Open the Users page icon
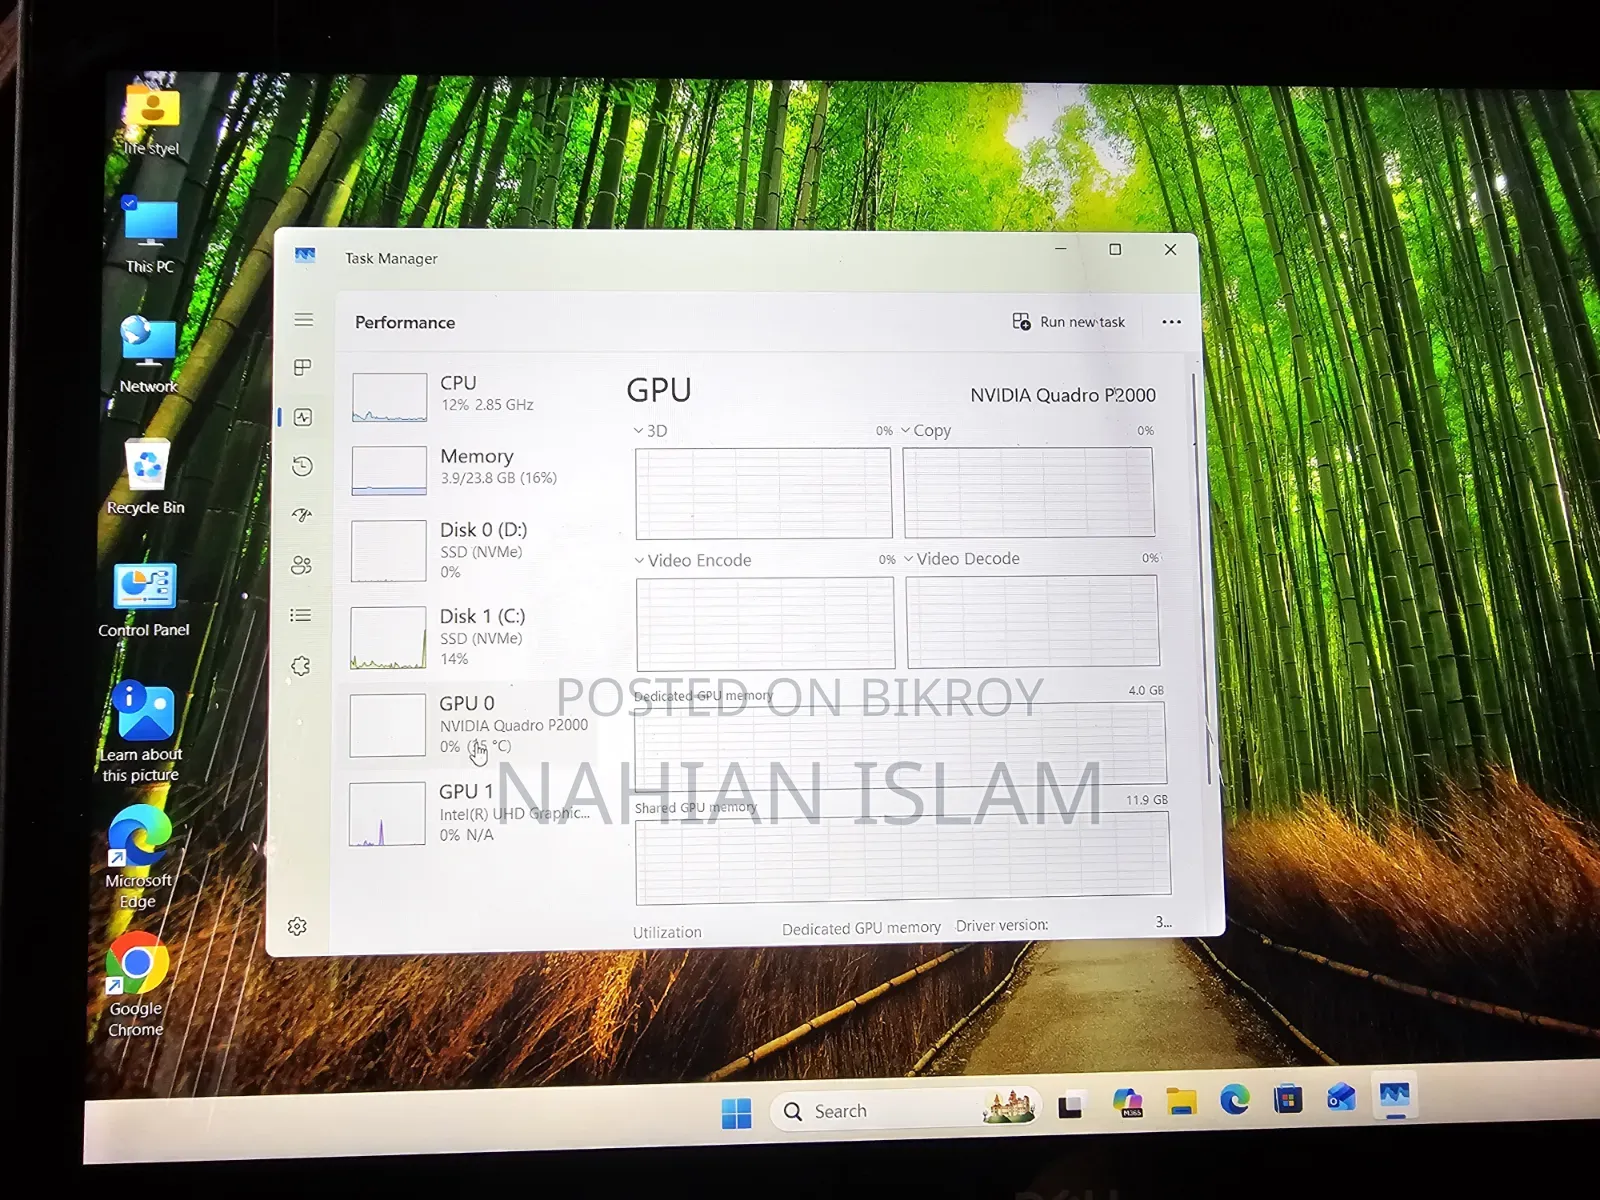 pyautogui.click(x=301, y=565)
